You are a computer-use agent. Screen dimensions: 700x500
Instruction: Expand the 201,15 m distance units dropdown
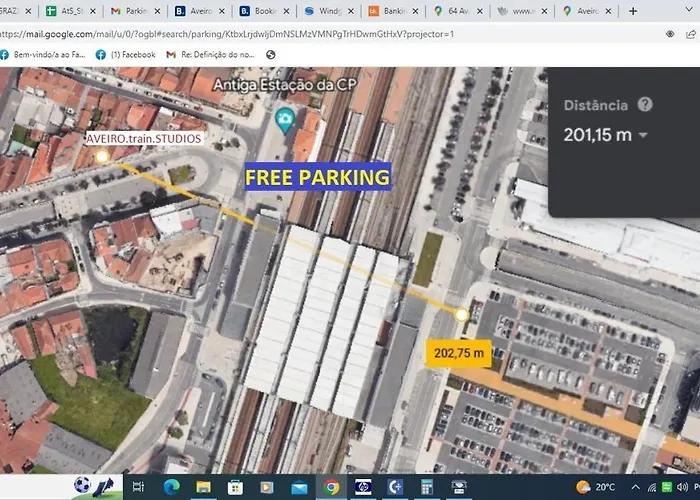pyautogui.click(x=643, y=135)
